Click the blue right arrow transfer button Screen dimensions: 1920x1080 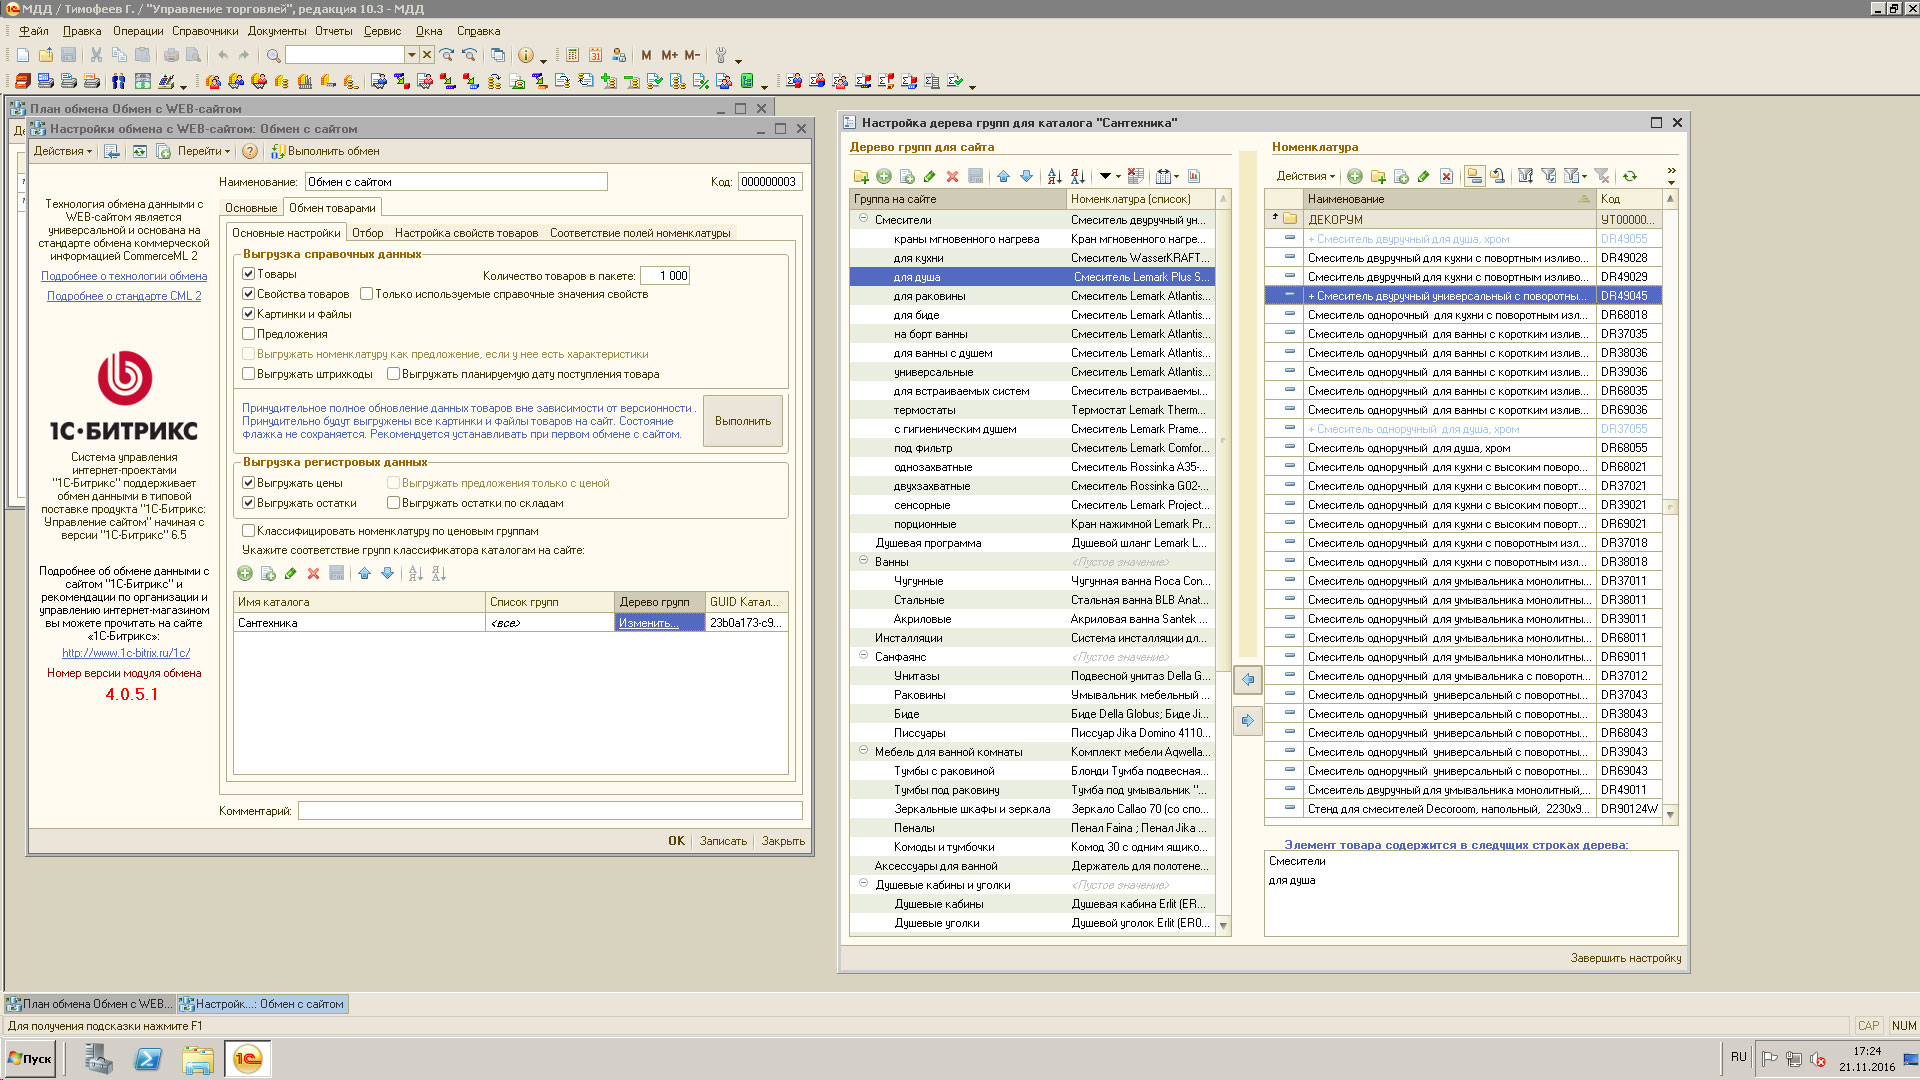pyautogui.click(x=1247, y=720)
